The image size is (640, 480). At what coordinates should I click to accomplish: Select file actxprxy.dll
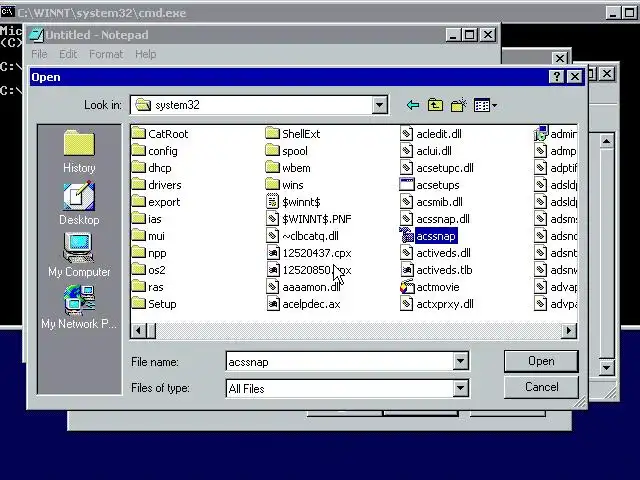point(437,304)
